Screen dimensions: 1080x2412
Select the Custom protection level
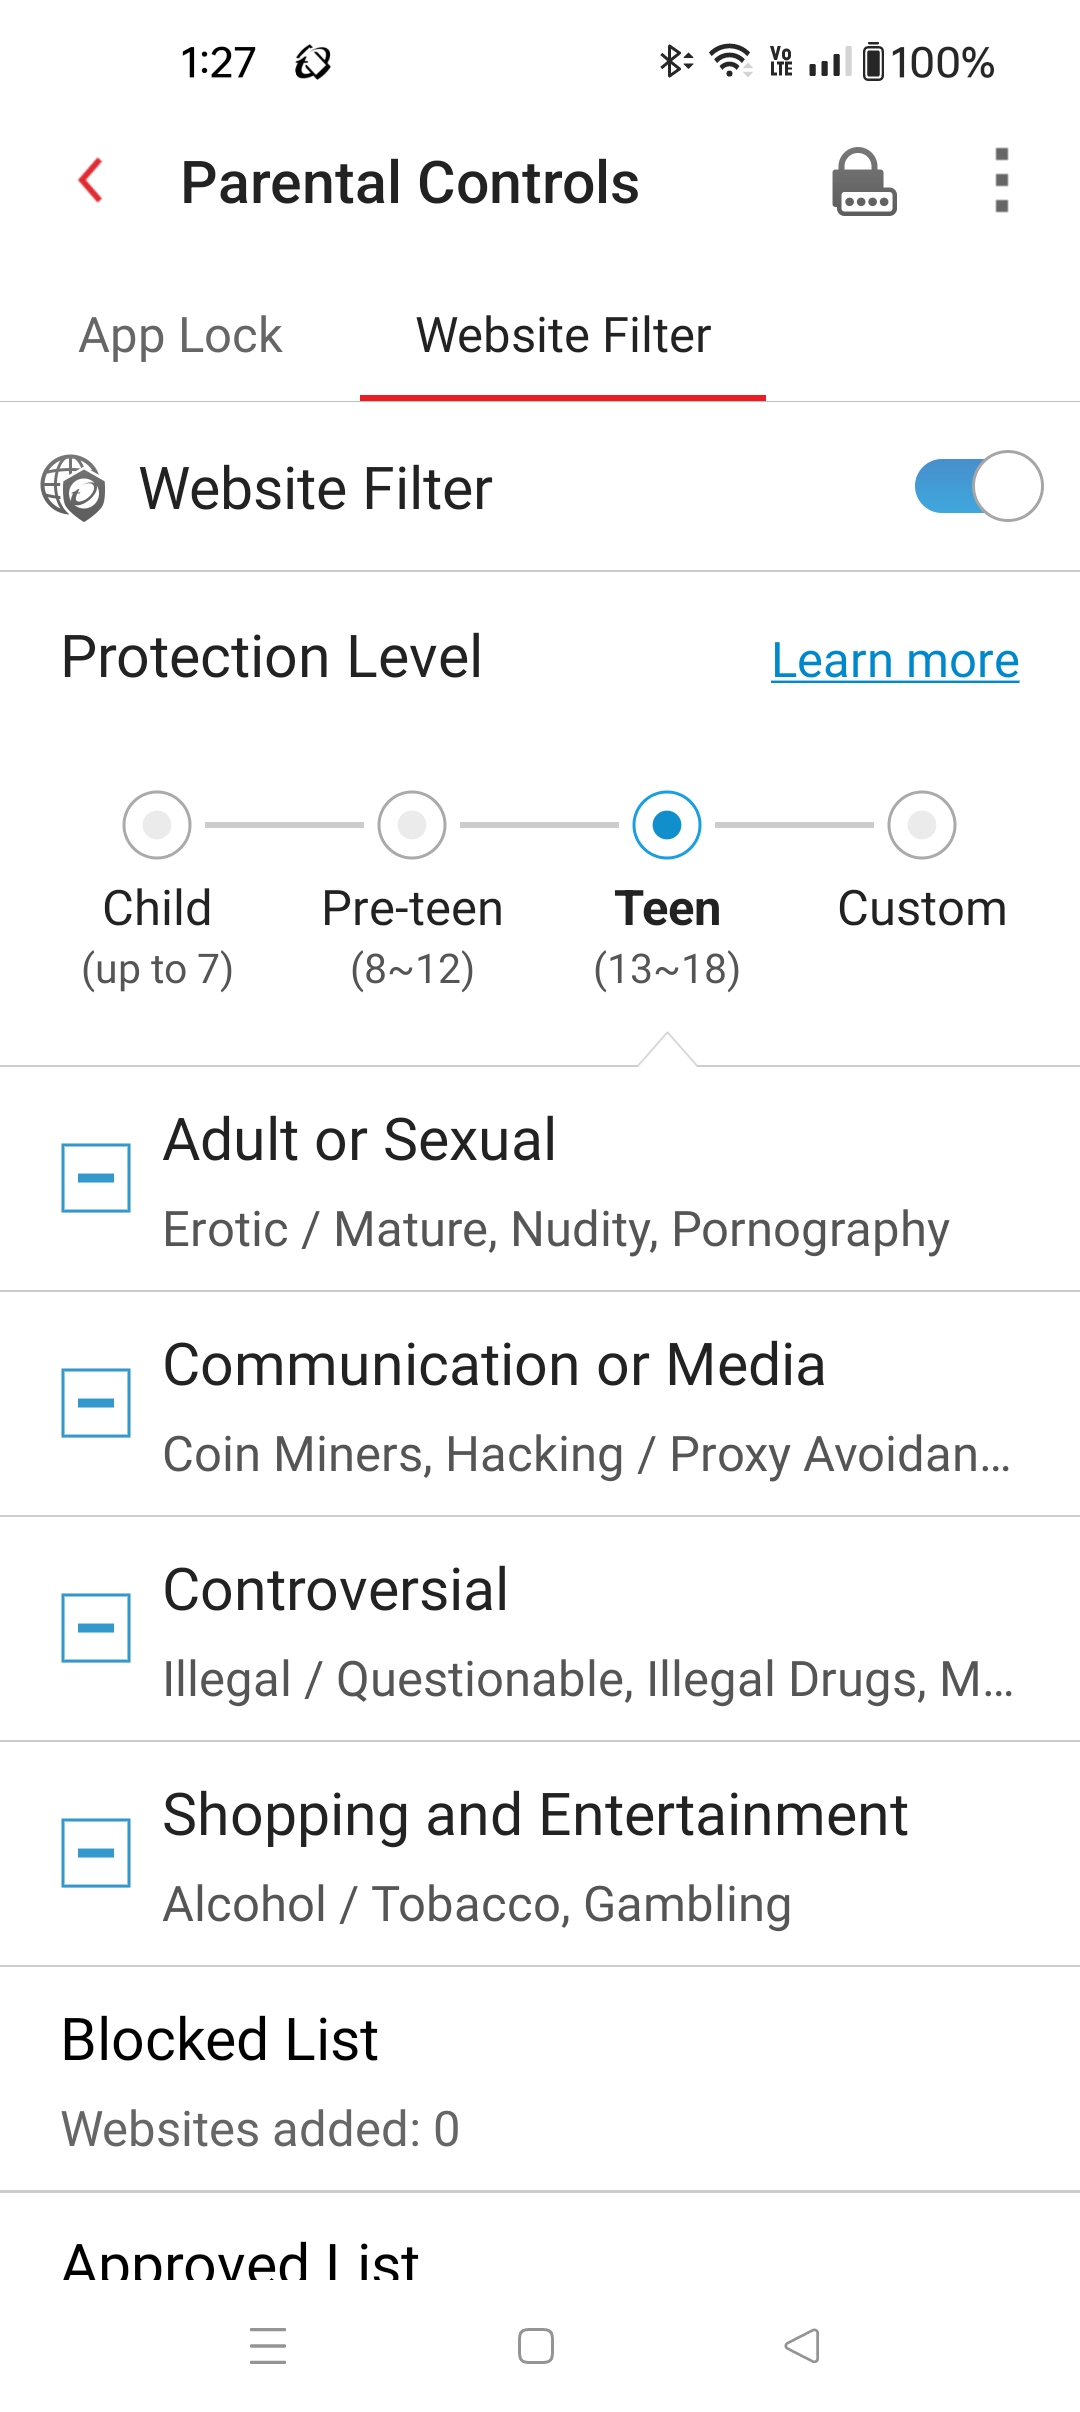coord(921,826)
